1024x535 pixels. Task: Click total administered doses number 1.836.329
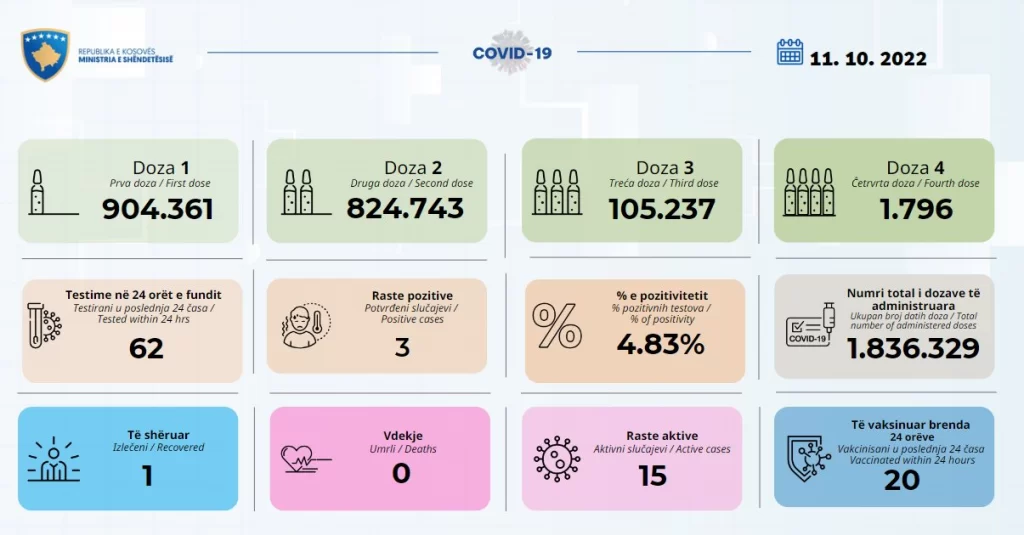[913, 349]
